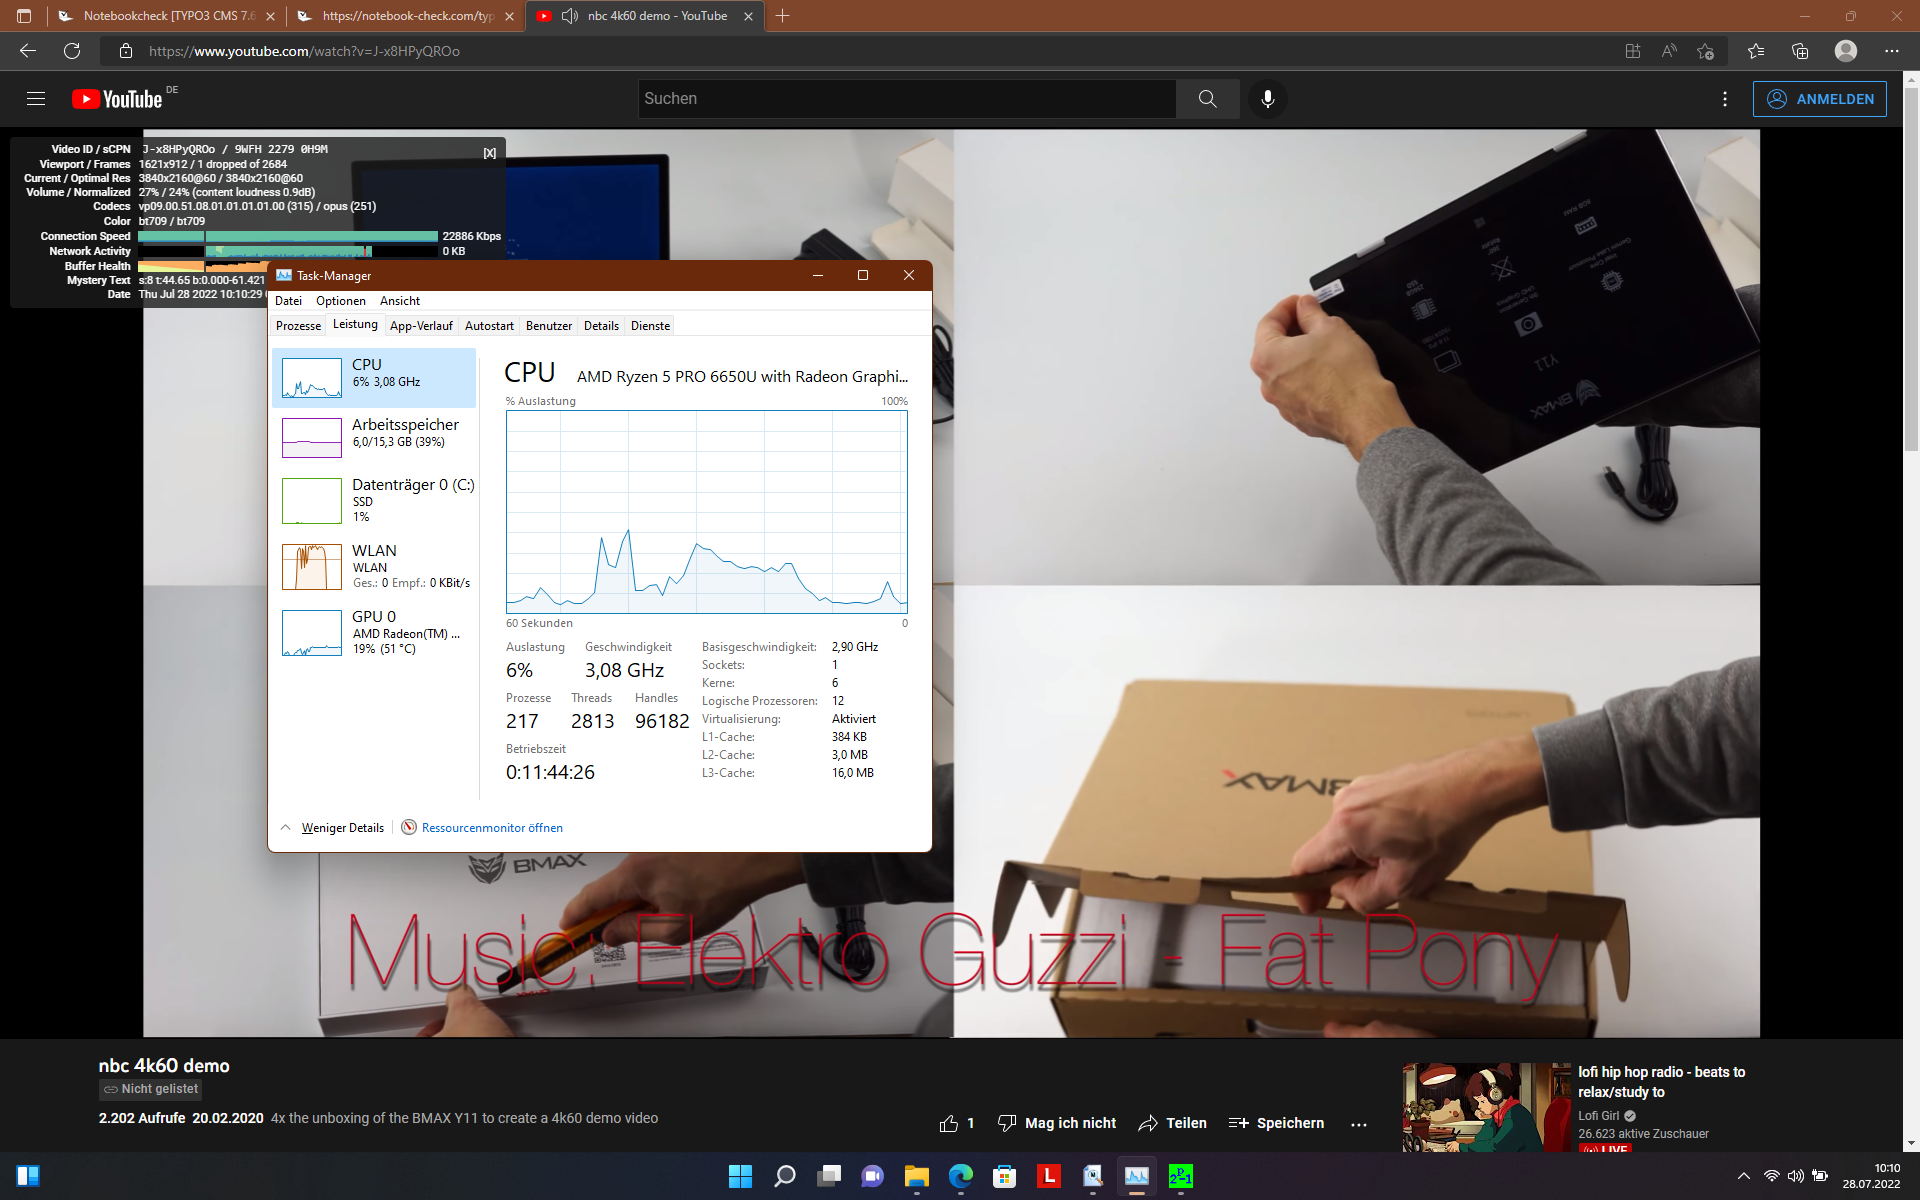The height and width of the screenshot is (1200, 1920).
Task: Collapse Task Manager with Weniger Details
Action: [x=342, y=828]
